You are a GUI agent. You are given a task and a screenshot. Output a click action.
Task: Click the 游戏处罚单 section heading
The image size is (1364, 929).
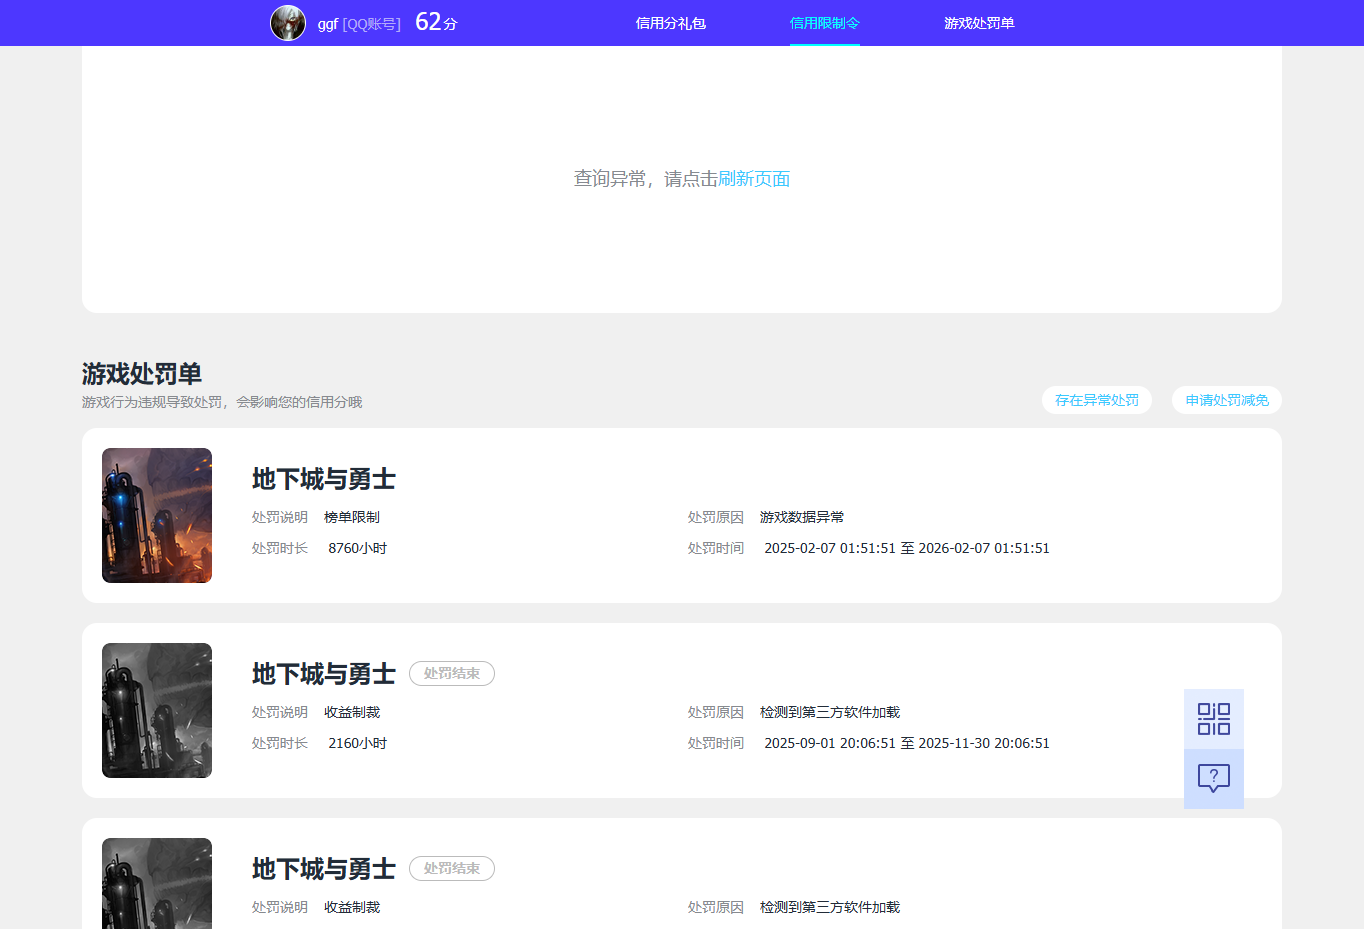142,374
